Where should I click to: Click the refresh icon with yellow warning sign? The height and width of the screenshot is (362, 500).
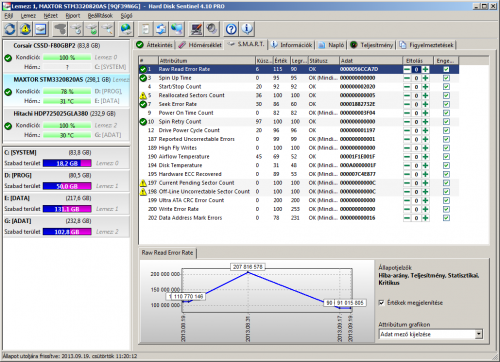click(x=25, y=29)
